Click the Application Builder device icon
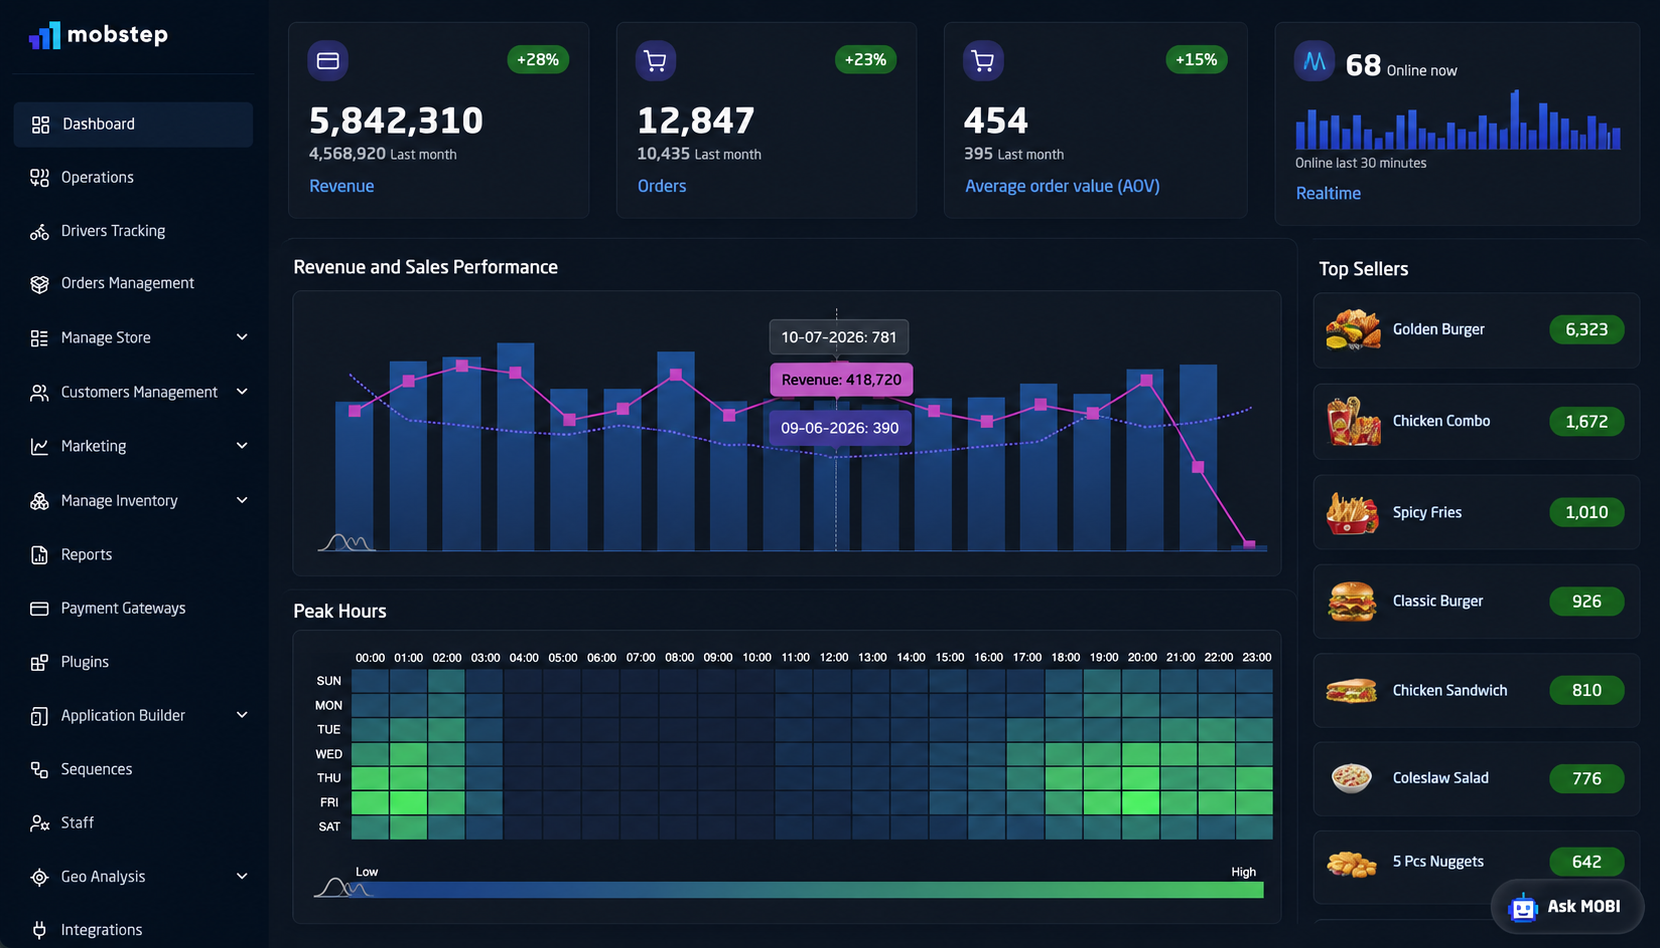1660x948 pixels. [39, 716]
